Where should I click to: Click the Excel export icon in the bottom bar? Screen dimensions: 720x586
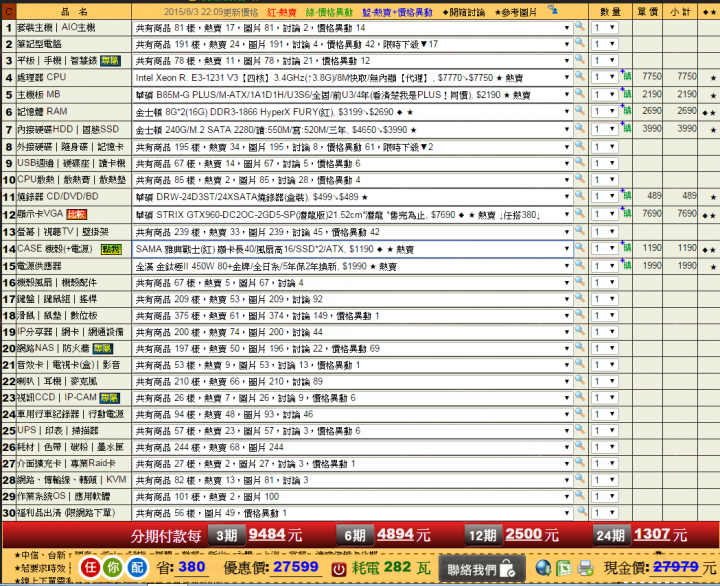pos(563,569)
